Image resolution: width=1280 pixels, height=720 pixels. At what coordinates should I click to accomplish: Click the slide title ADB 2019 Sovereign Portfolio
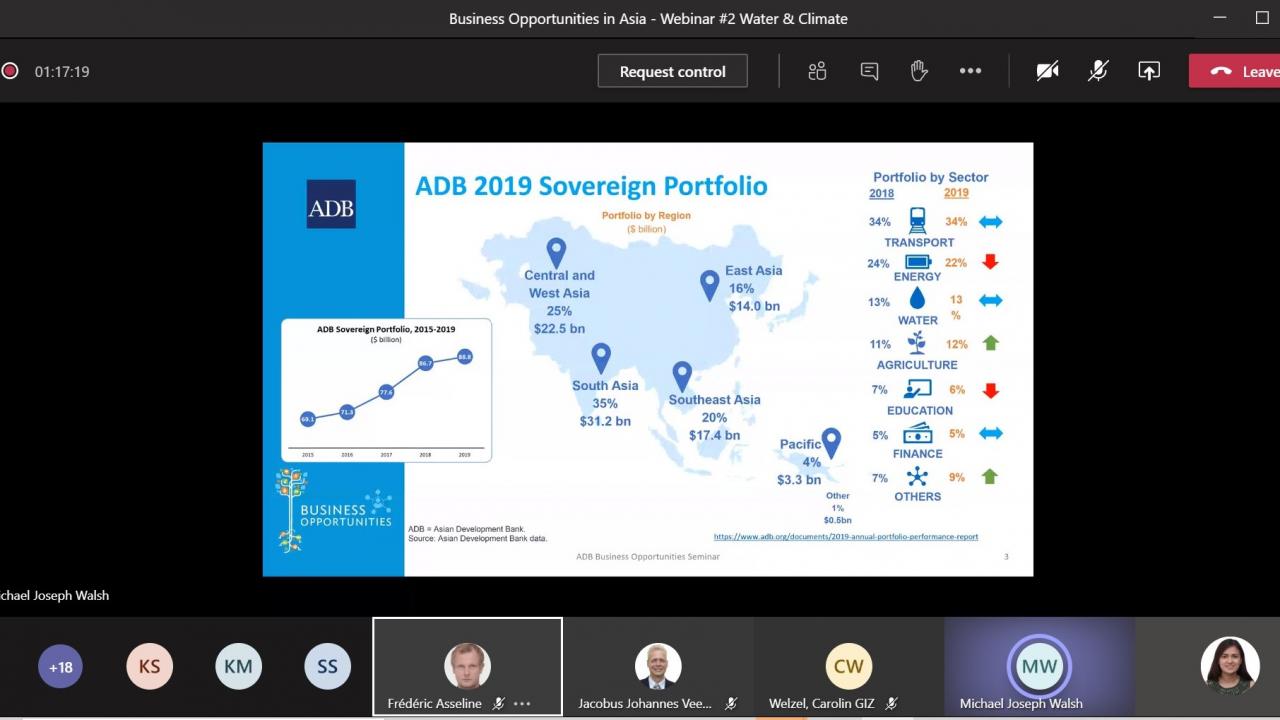(591, 186)
